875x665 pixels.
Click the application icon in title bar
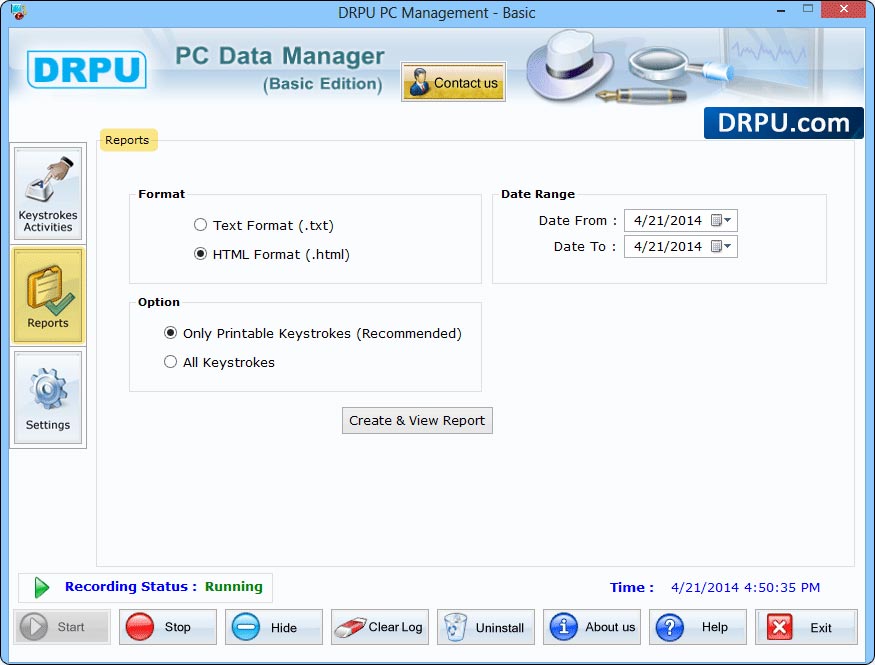tap(18, 12)
